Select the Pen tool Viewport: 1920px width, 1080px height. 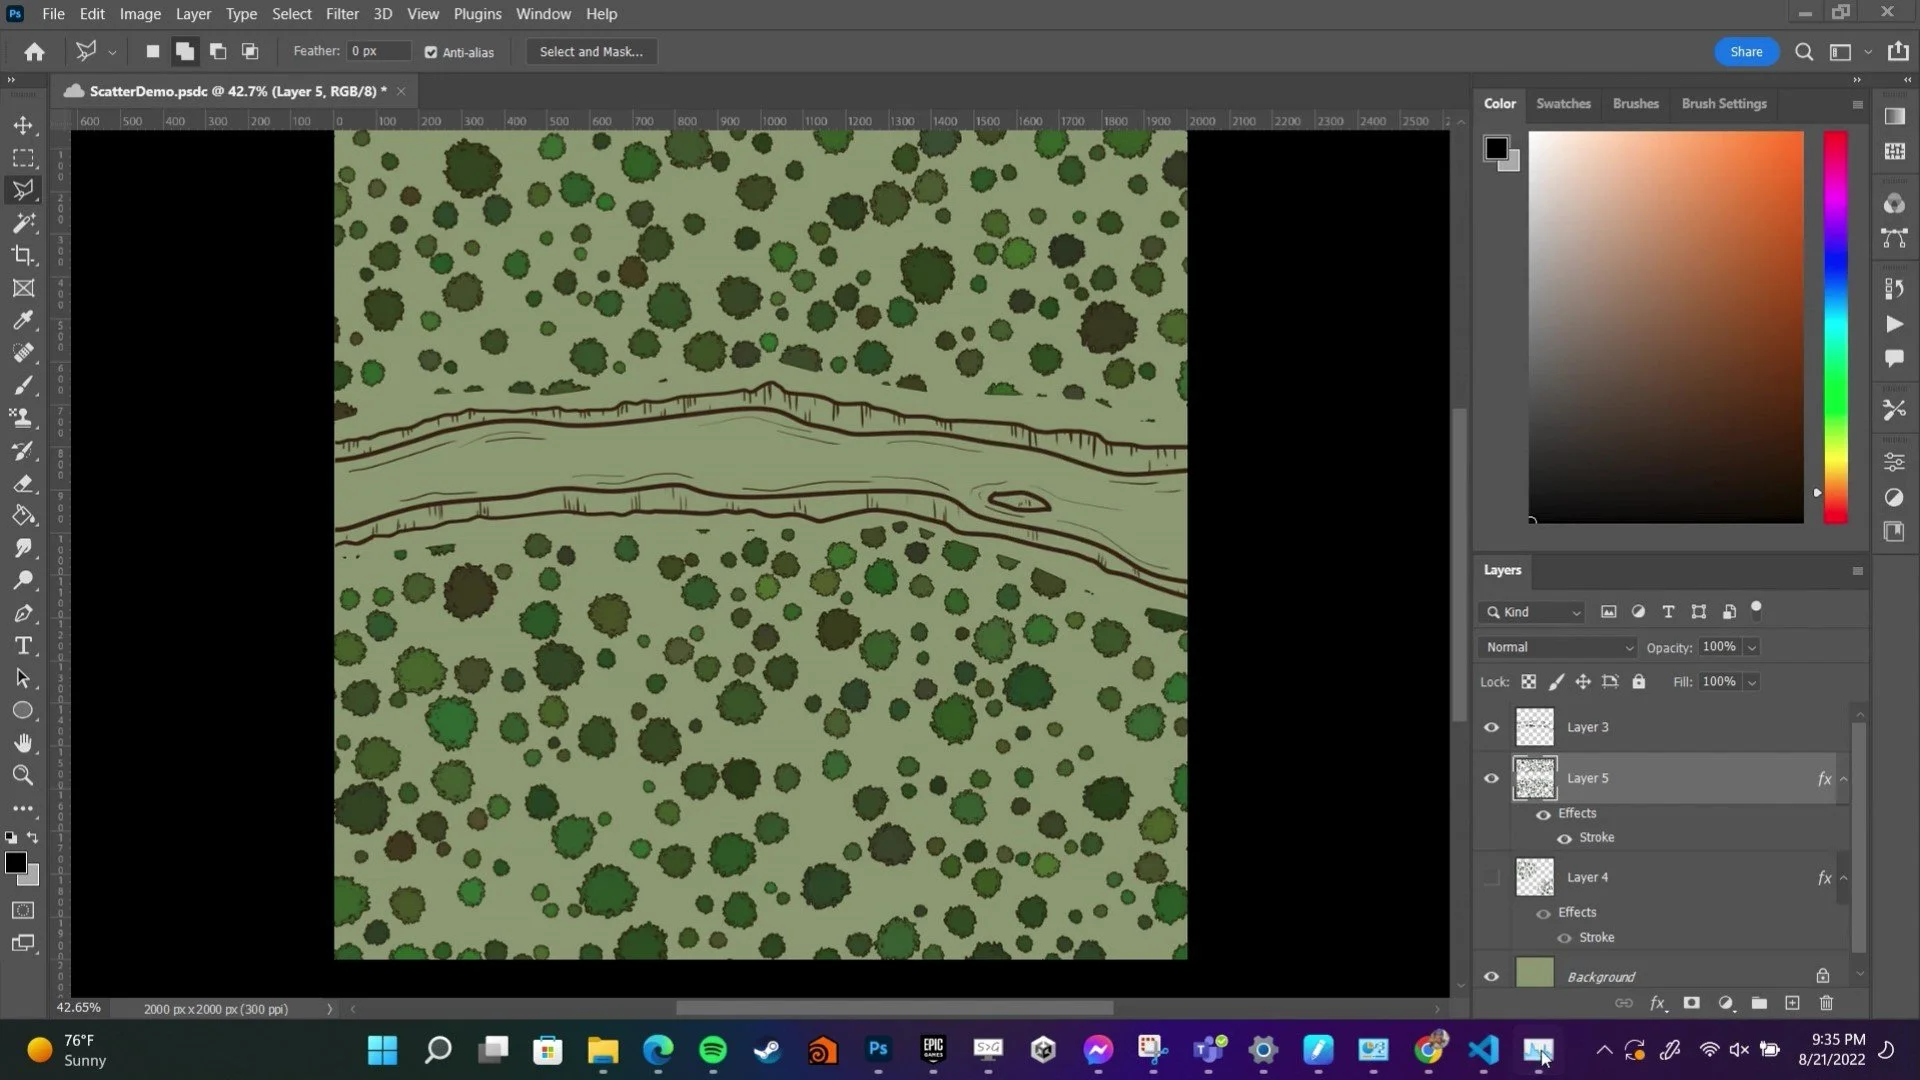23,613
